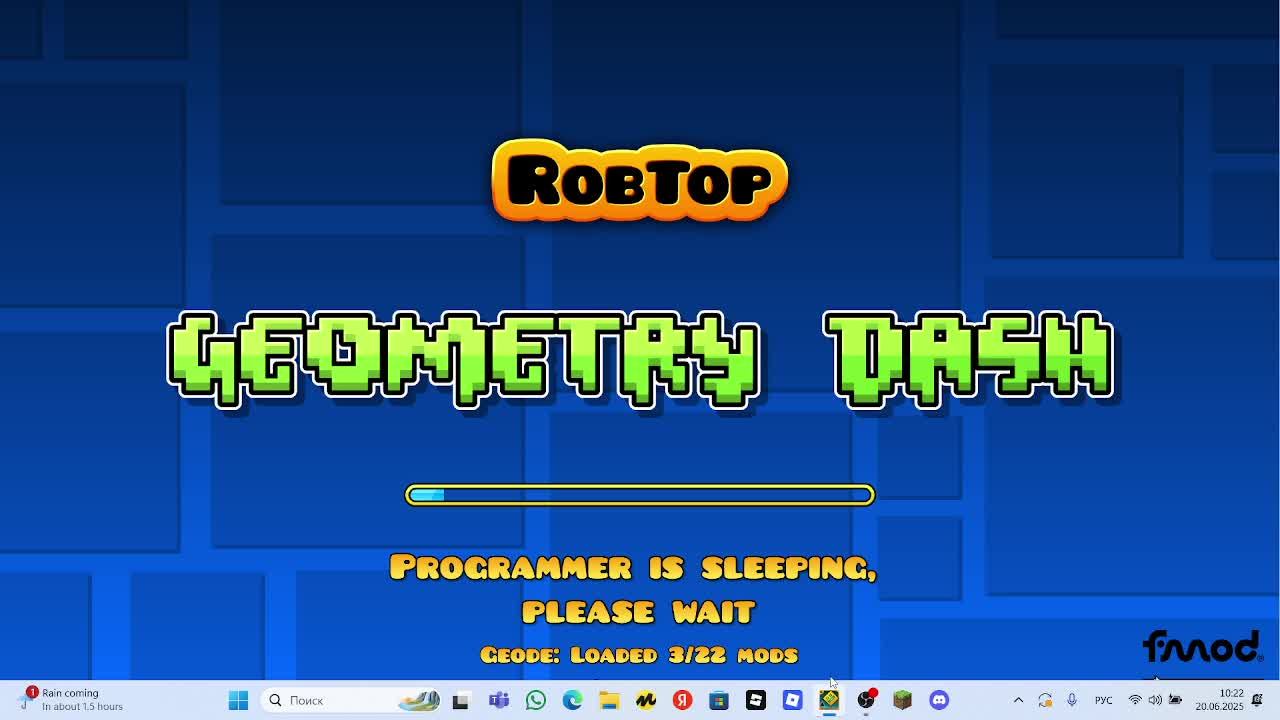Launch Yandex browser red Я icon

[x=682, y=700]
